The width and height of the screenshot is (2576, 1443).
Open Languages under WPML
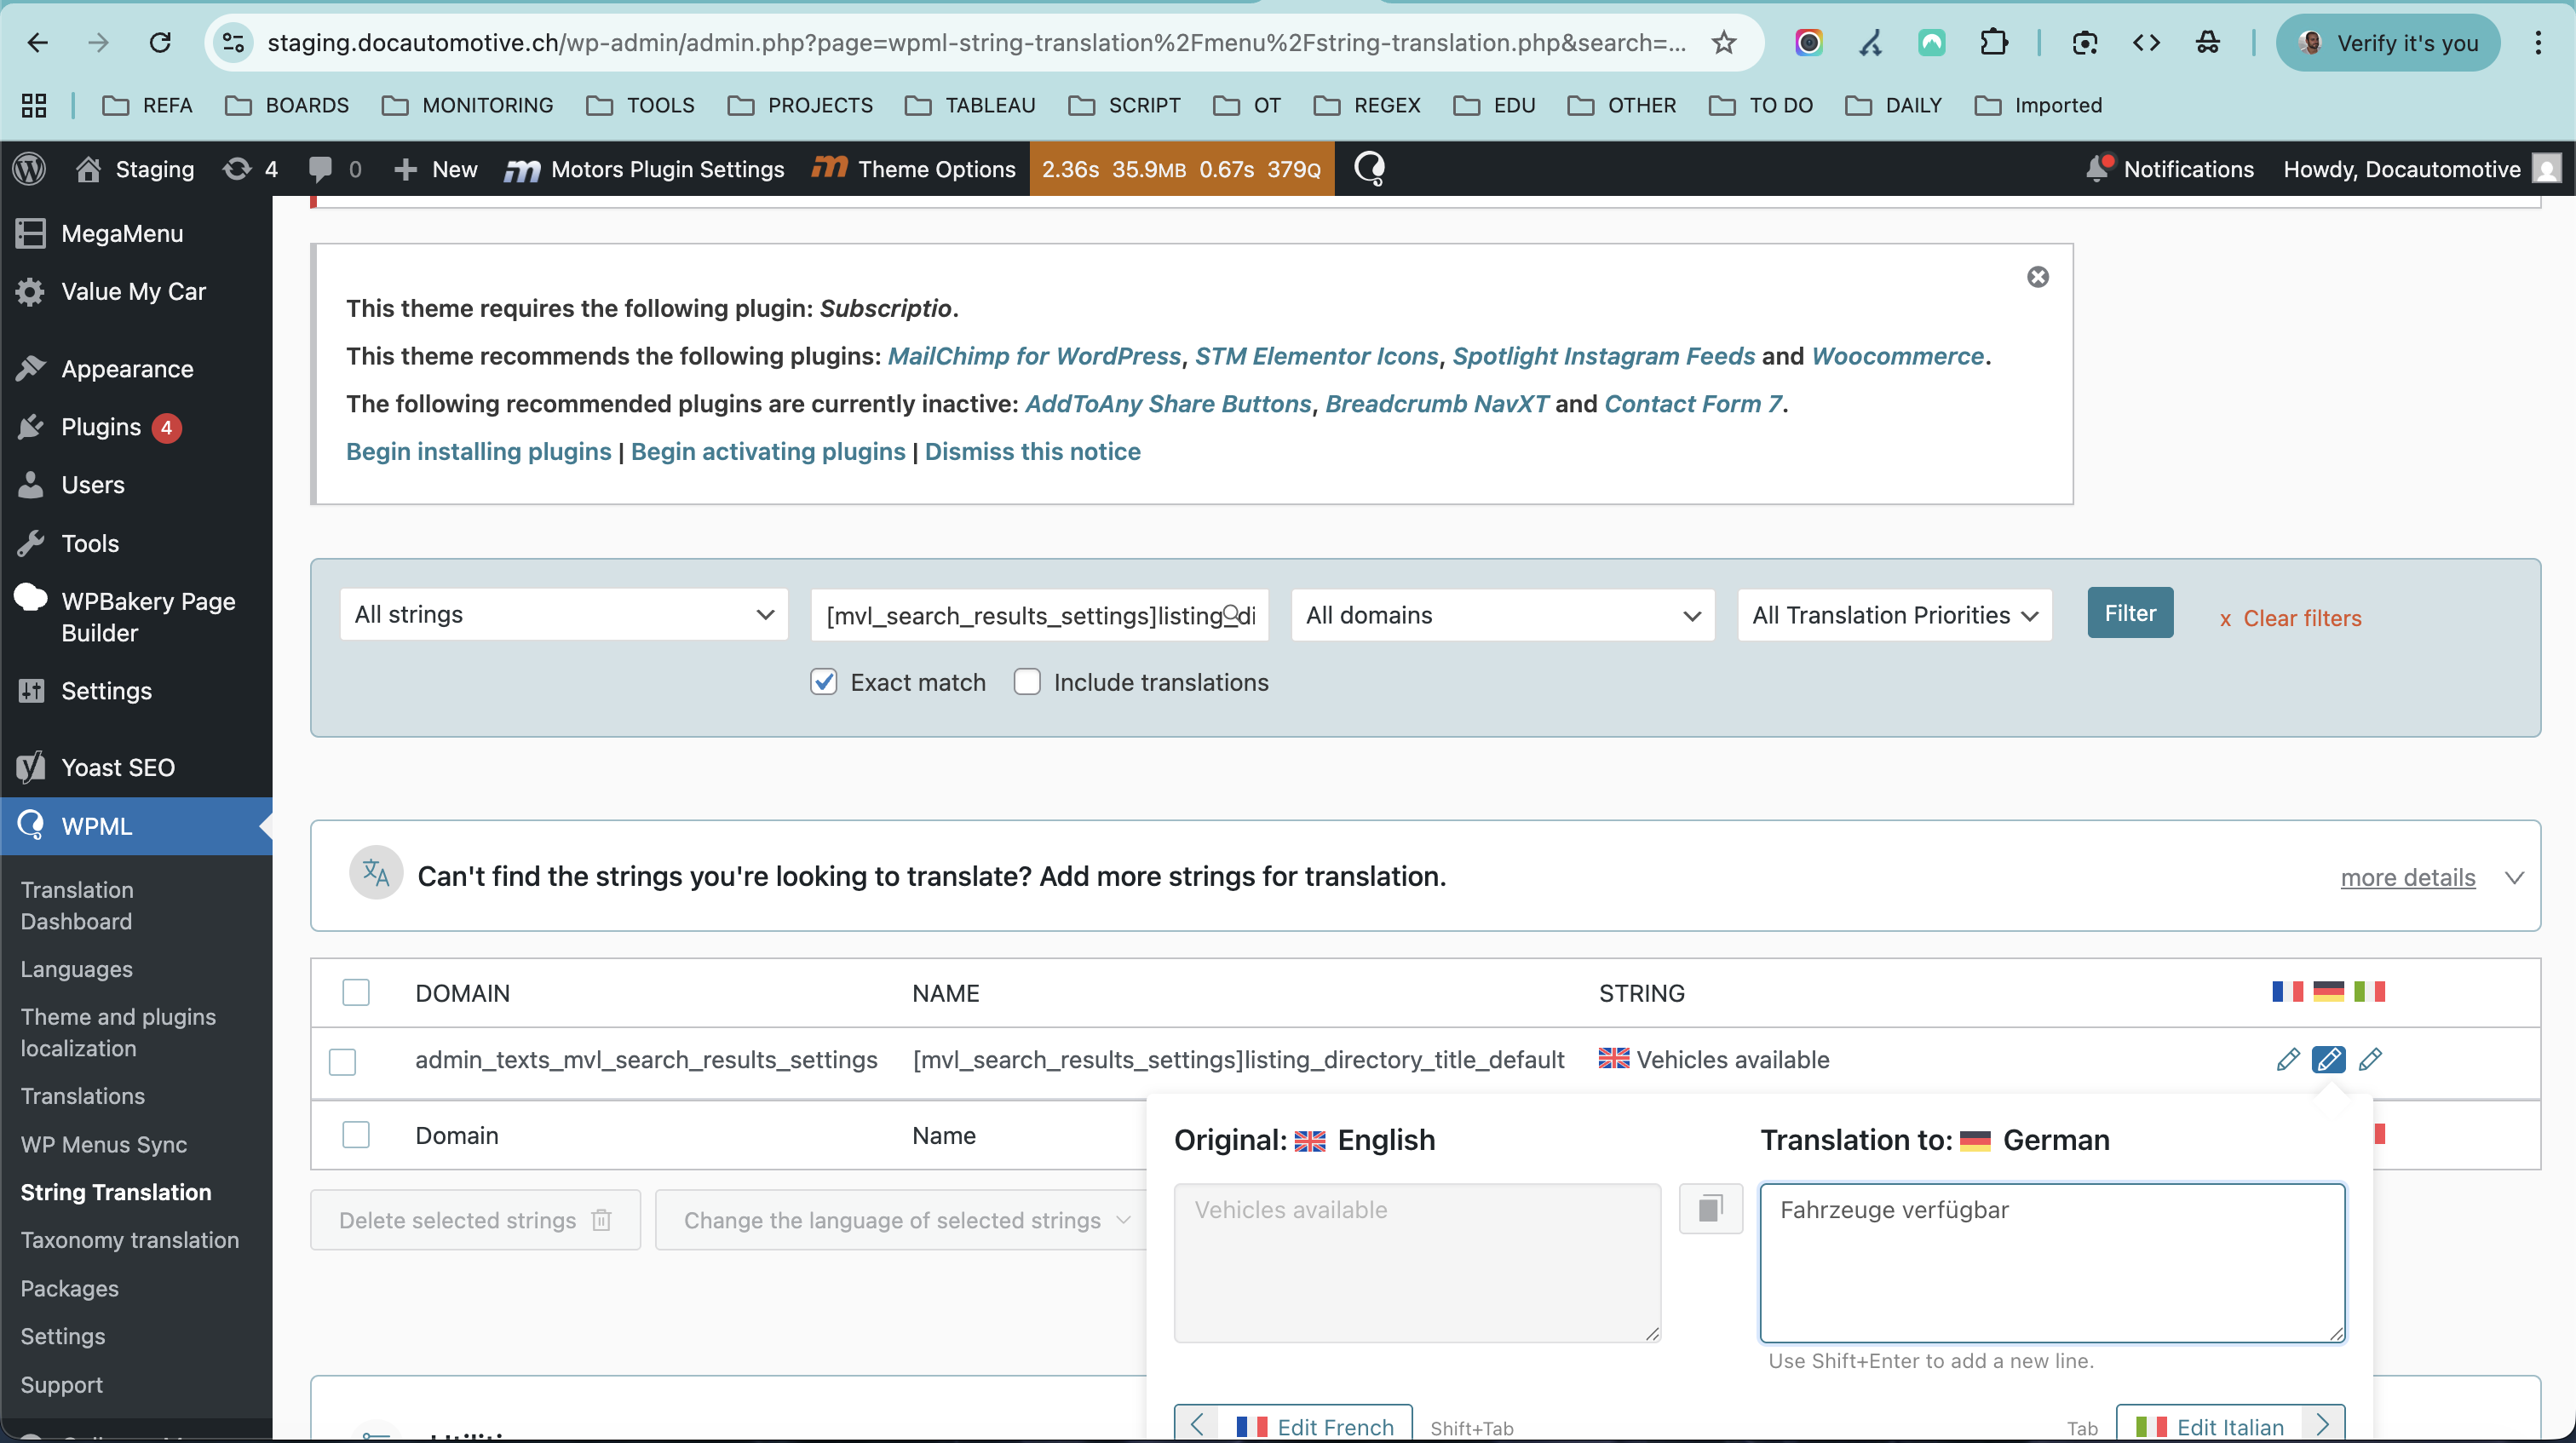(77, 969)
